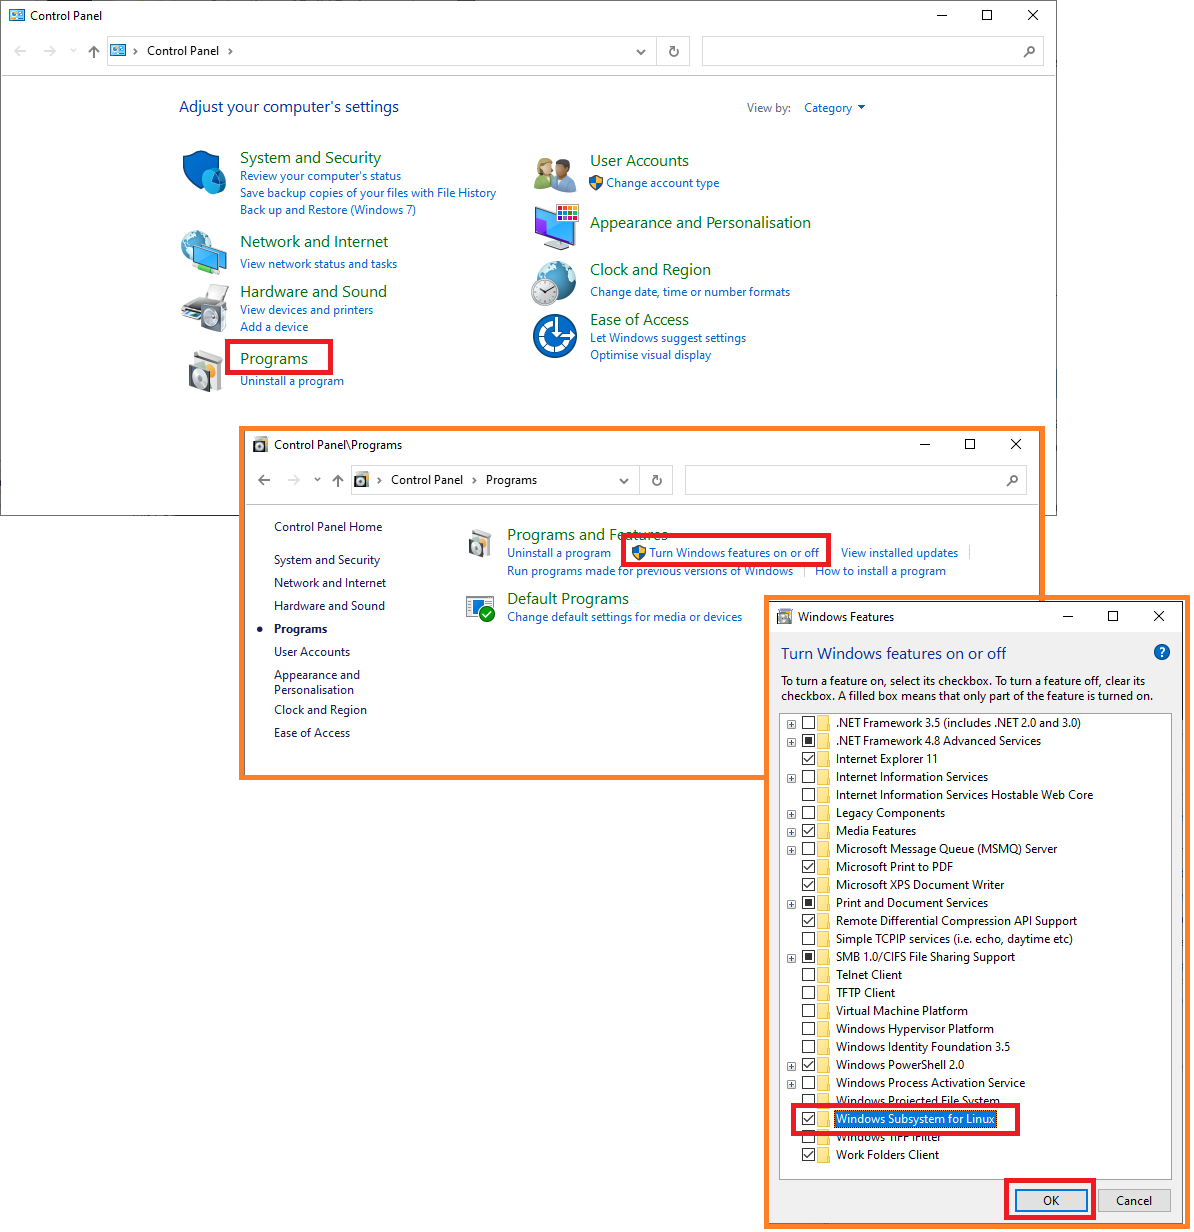This screenshot has width=1194, height=1232.
Task: Select Programs in the Control Panel sidebar
Action: tap(300, 628)
